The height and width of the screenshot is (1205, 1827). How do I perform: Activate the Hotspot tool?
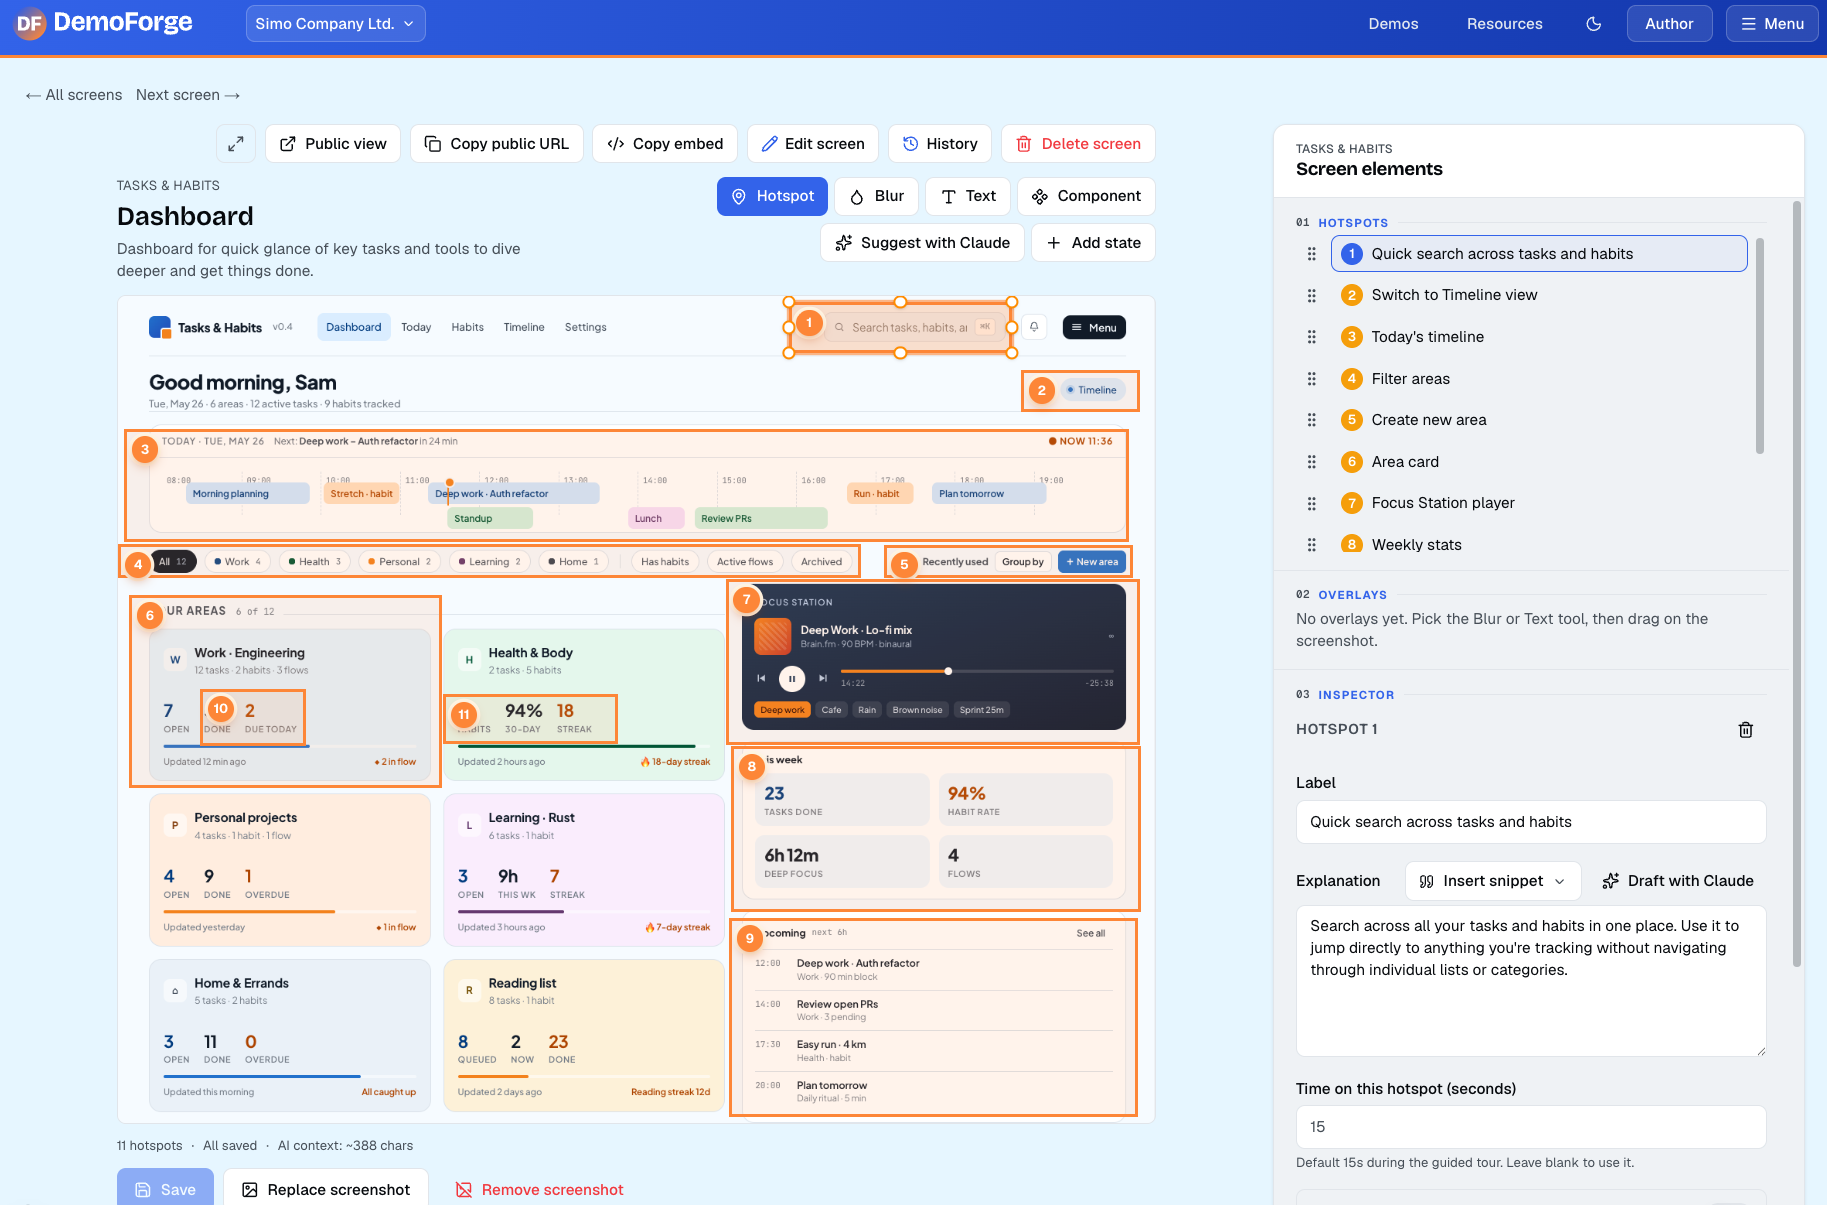pyautogui.click(x=772, y=196)
